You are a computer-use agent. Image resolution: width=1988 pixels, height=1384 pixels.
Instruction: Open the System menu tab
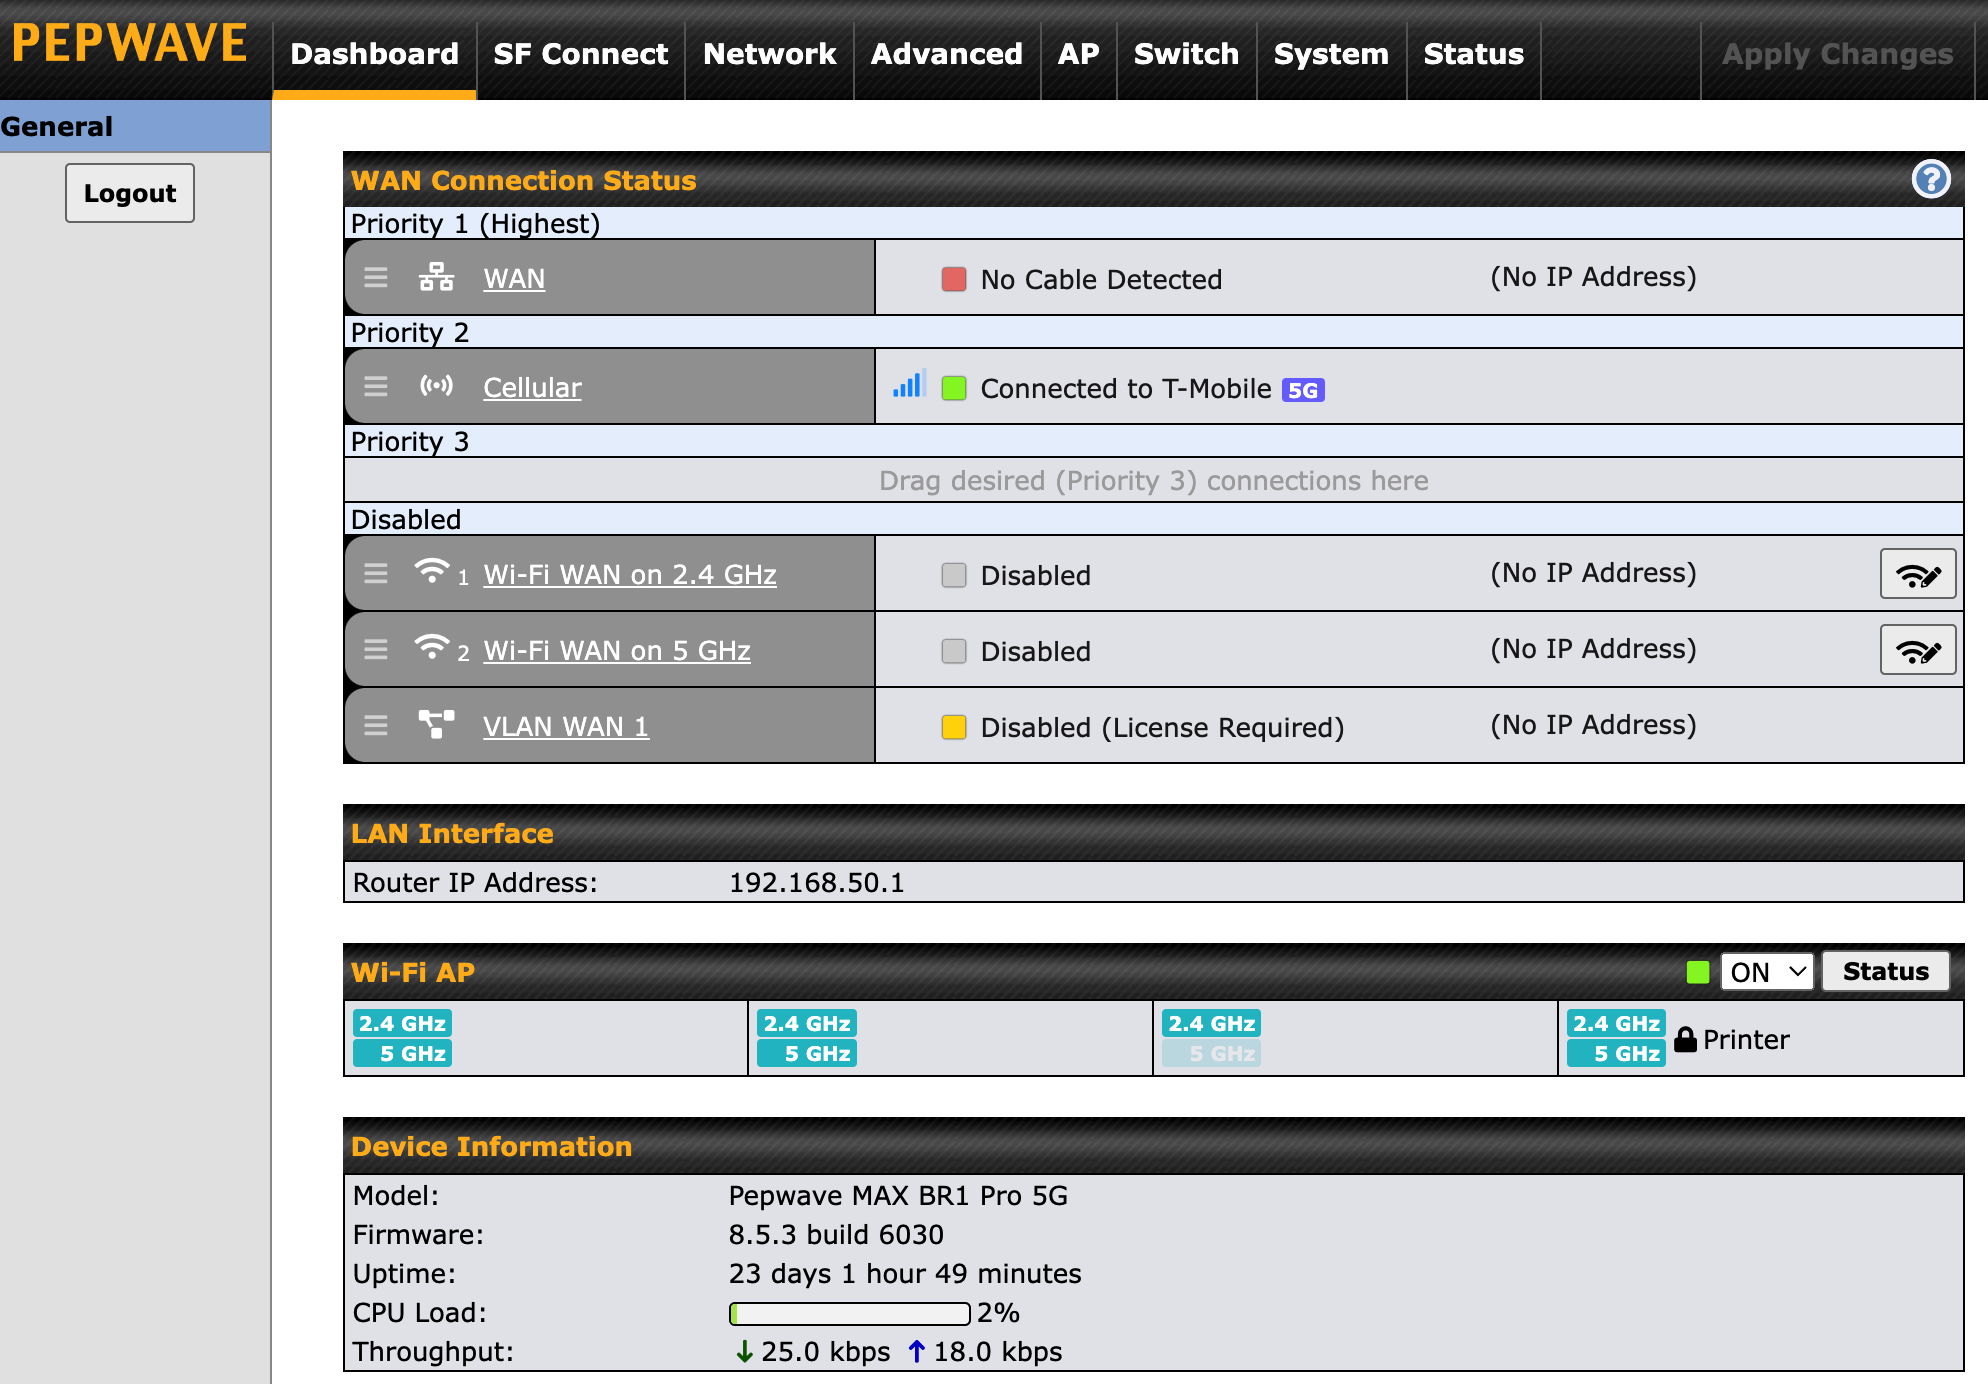tap(1330, 54)
